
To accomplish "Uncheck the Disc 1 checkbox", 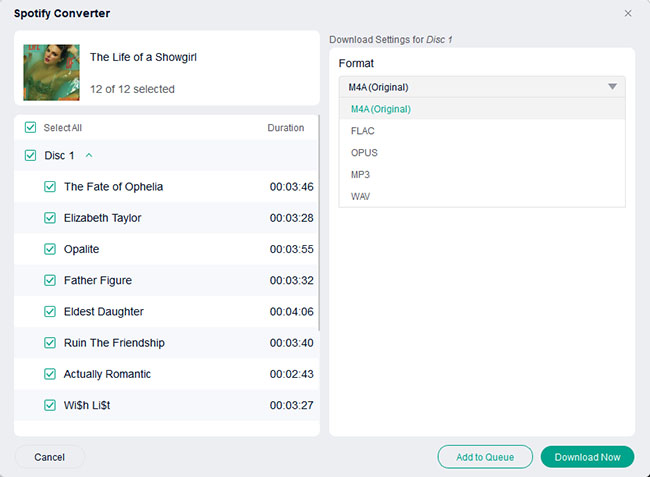I will coord(30,155).
